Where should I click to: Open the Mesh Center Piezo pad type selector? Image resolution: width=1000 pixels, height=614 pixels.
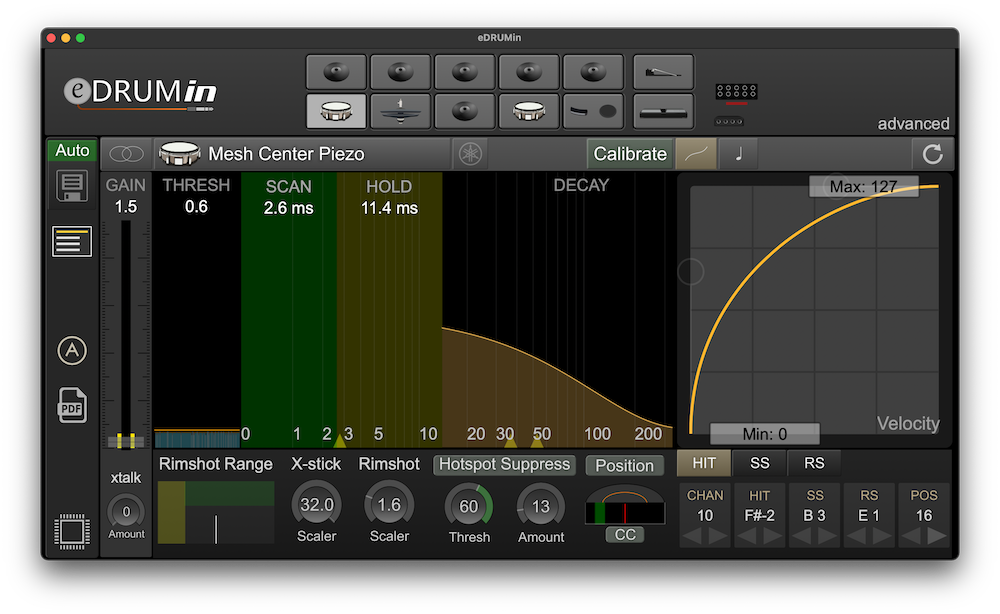point(304,154)
